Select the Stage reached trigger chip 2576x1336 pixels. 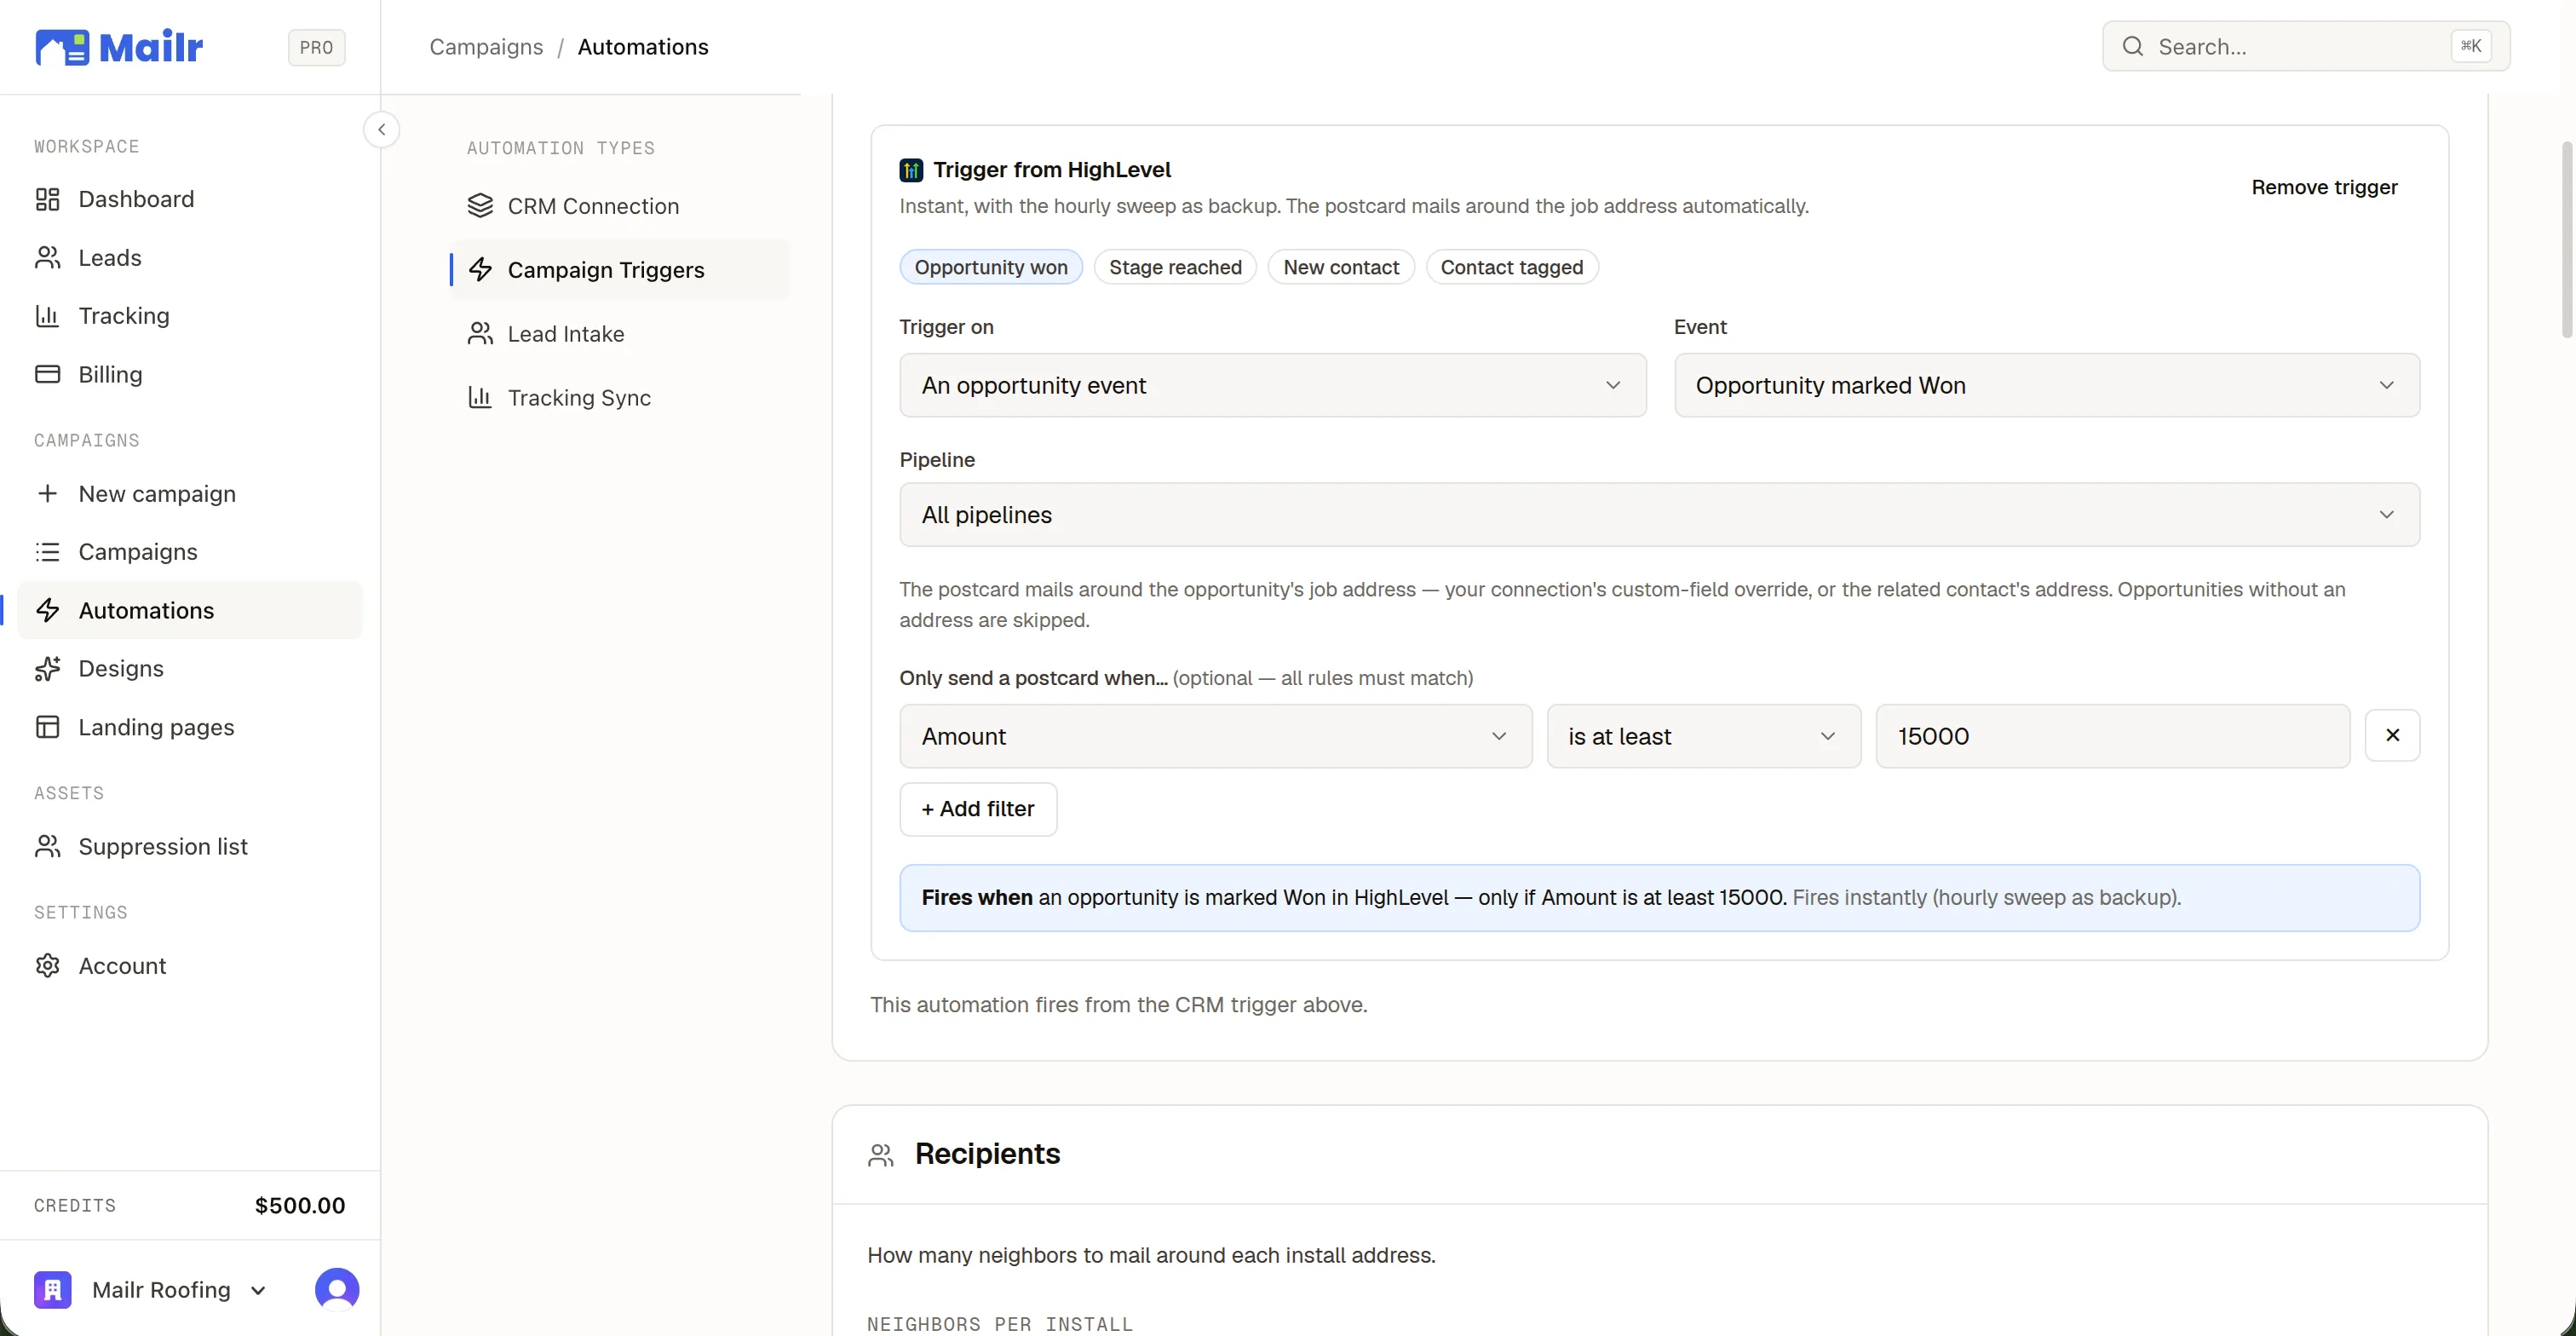pos(1175,267)
